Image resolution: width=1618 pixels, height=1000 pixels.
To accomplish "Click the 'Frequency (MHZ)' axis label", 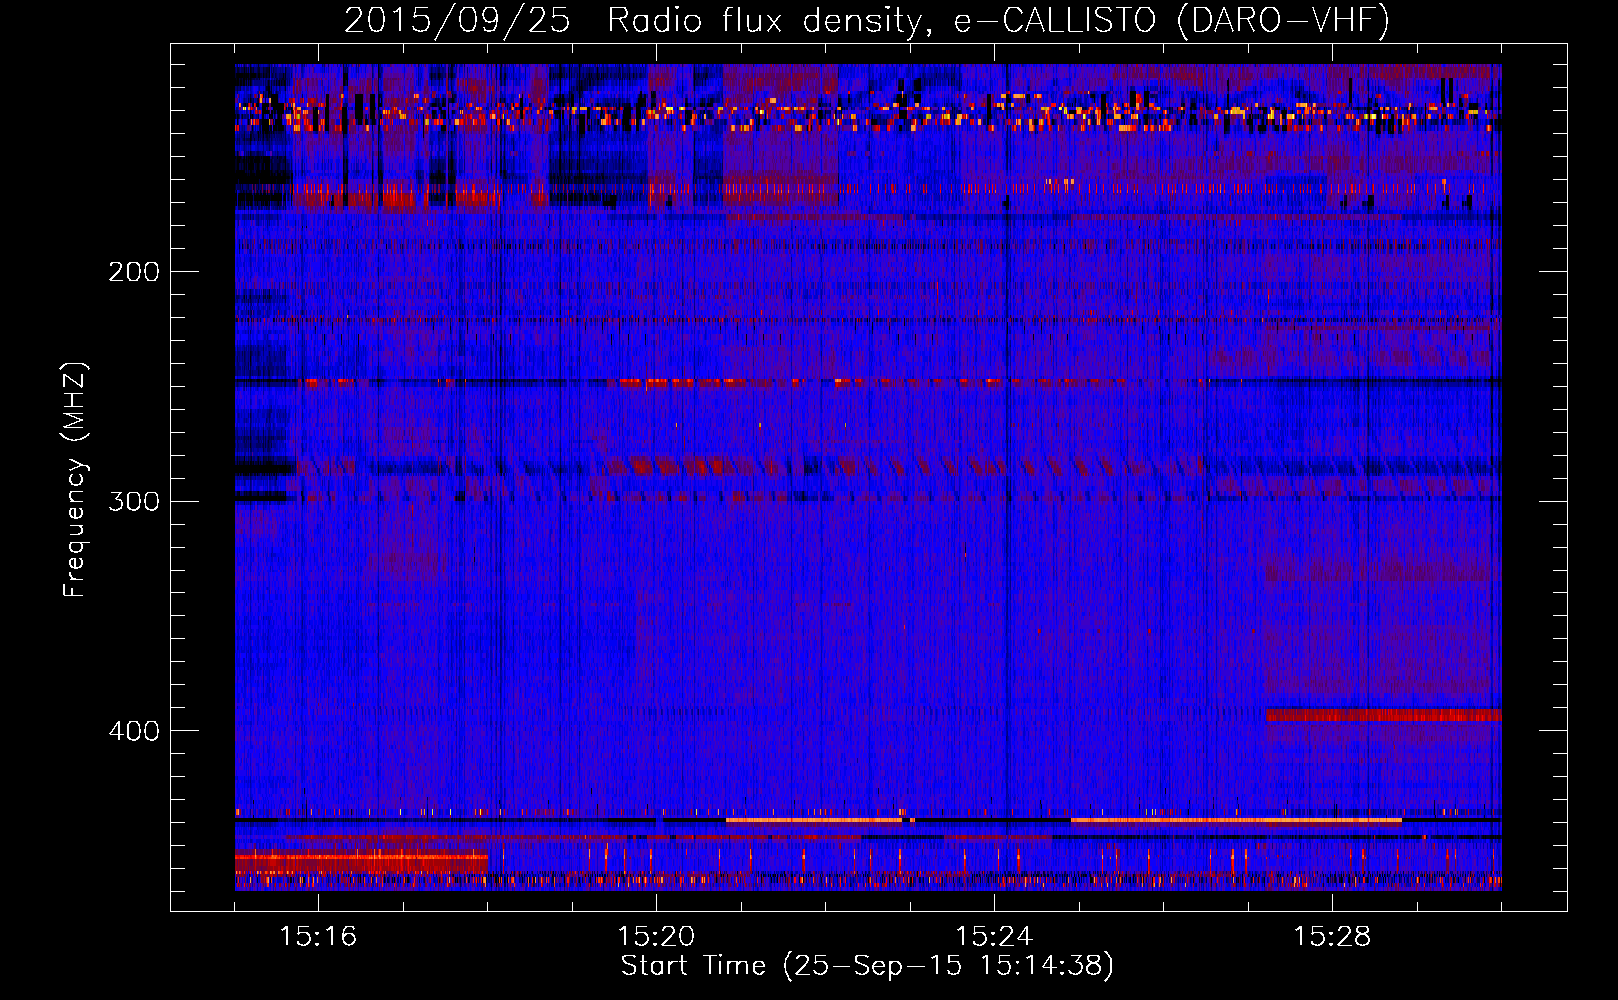I will (75, 480).
